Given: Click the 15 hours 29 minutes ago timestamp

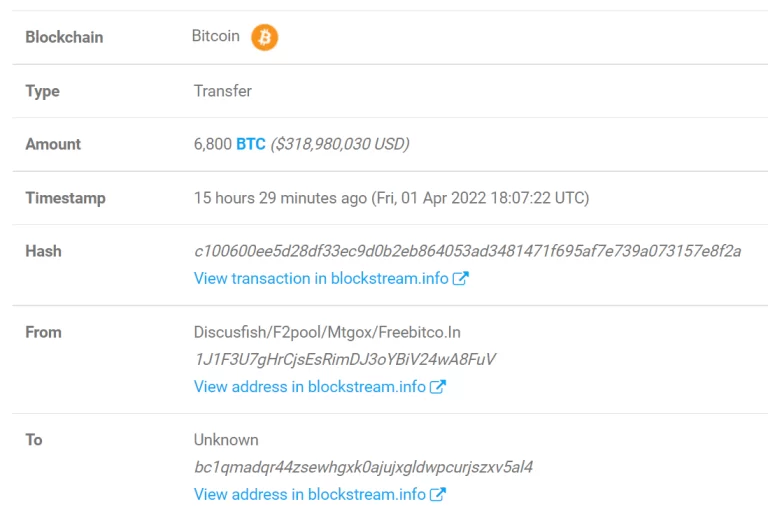Looking at the screenshot, I should point(280,198).
